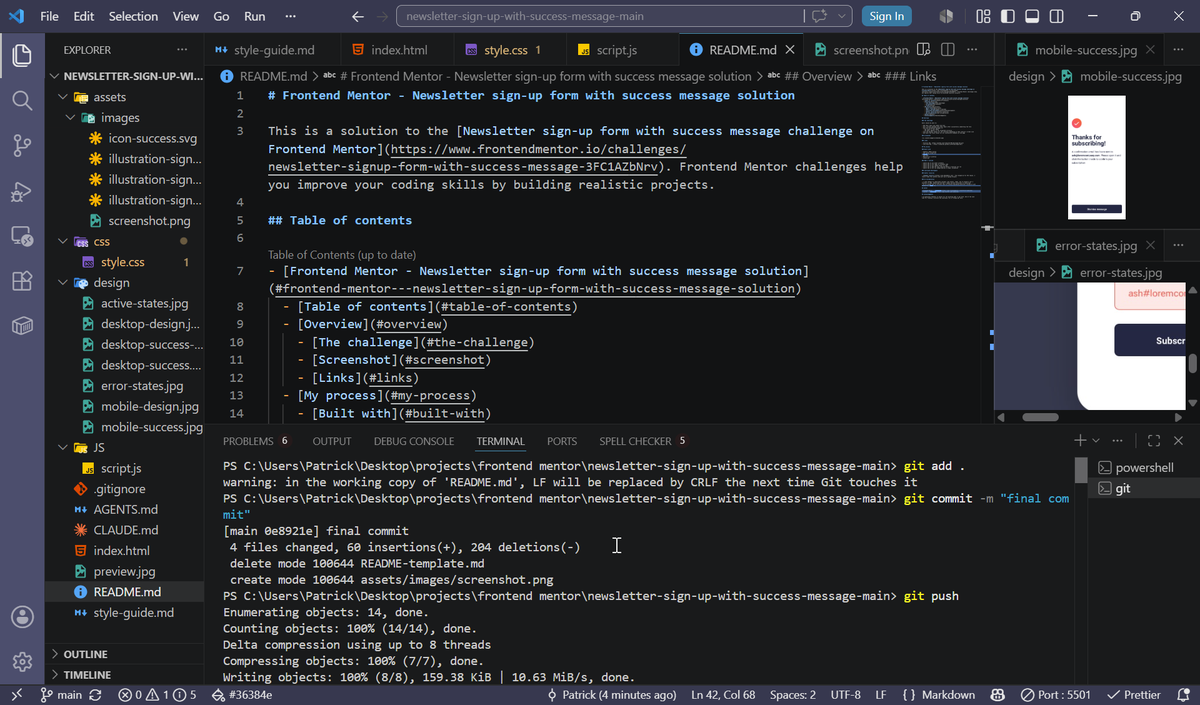Viewport: 1200px width, 705px height.
Task: Open the Extensions view
Action: 22,282
